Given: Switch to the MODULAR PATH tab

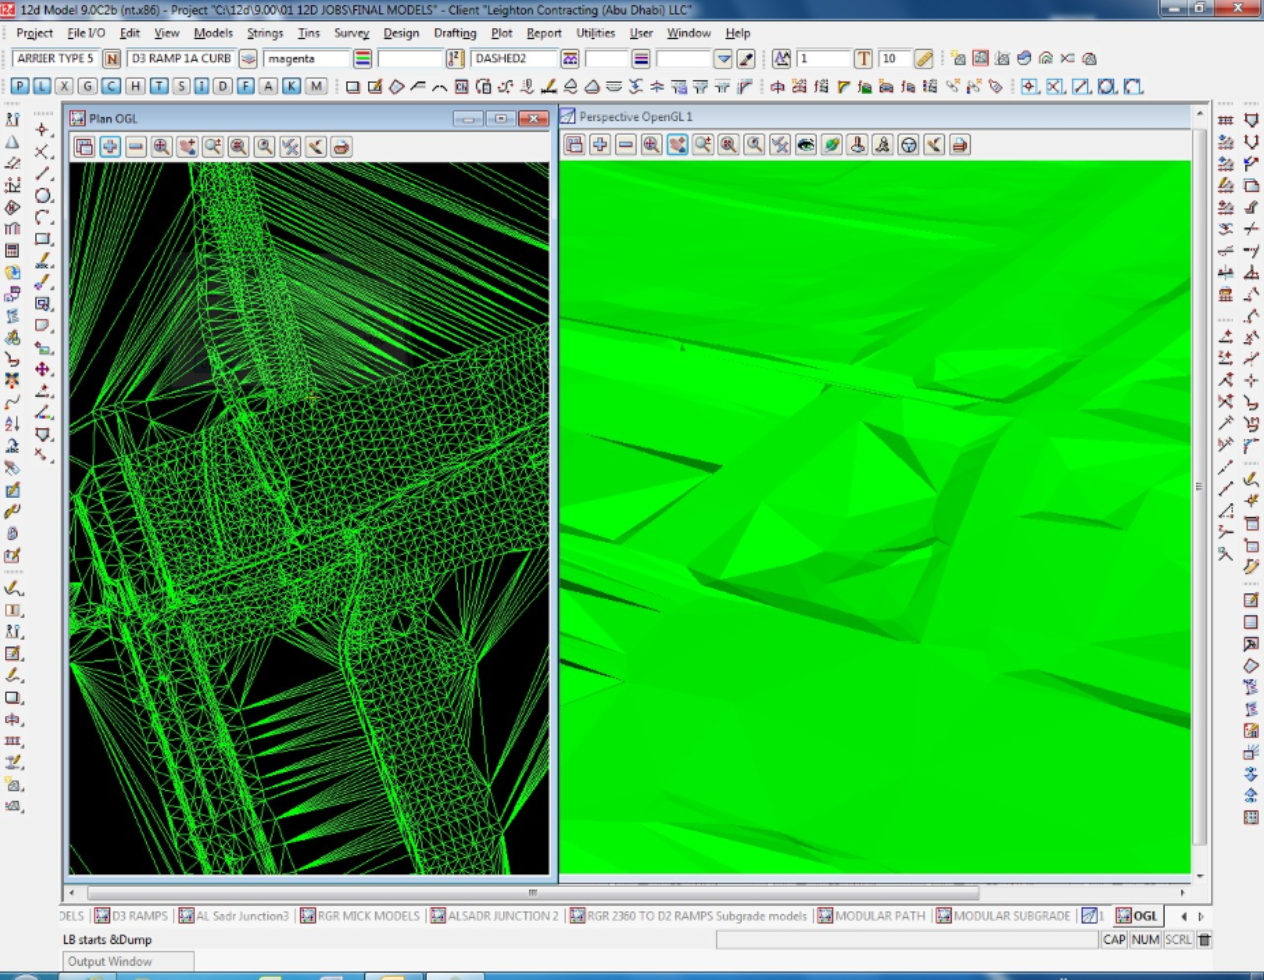Looking at the screenshot, I should tap(872, 916).
